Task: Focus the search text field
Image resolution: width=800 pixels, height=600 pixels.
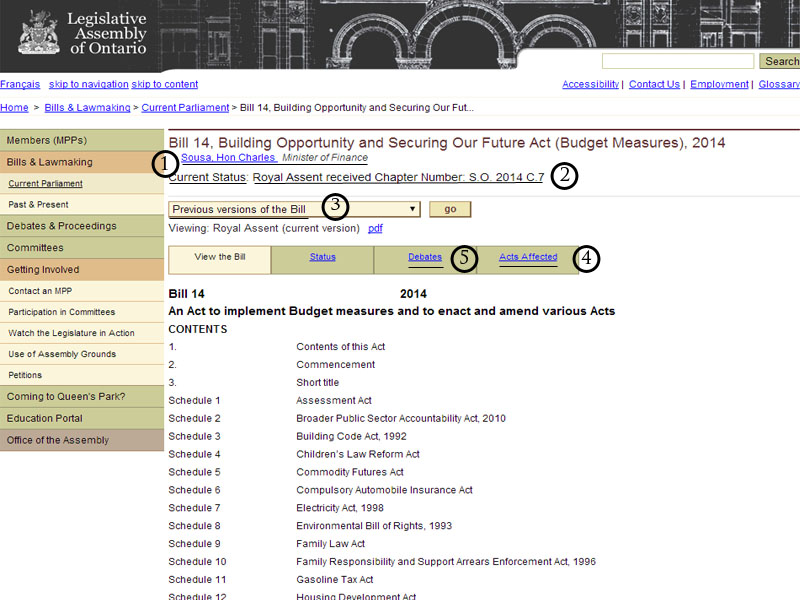Action: click(678, 61)
